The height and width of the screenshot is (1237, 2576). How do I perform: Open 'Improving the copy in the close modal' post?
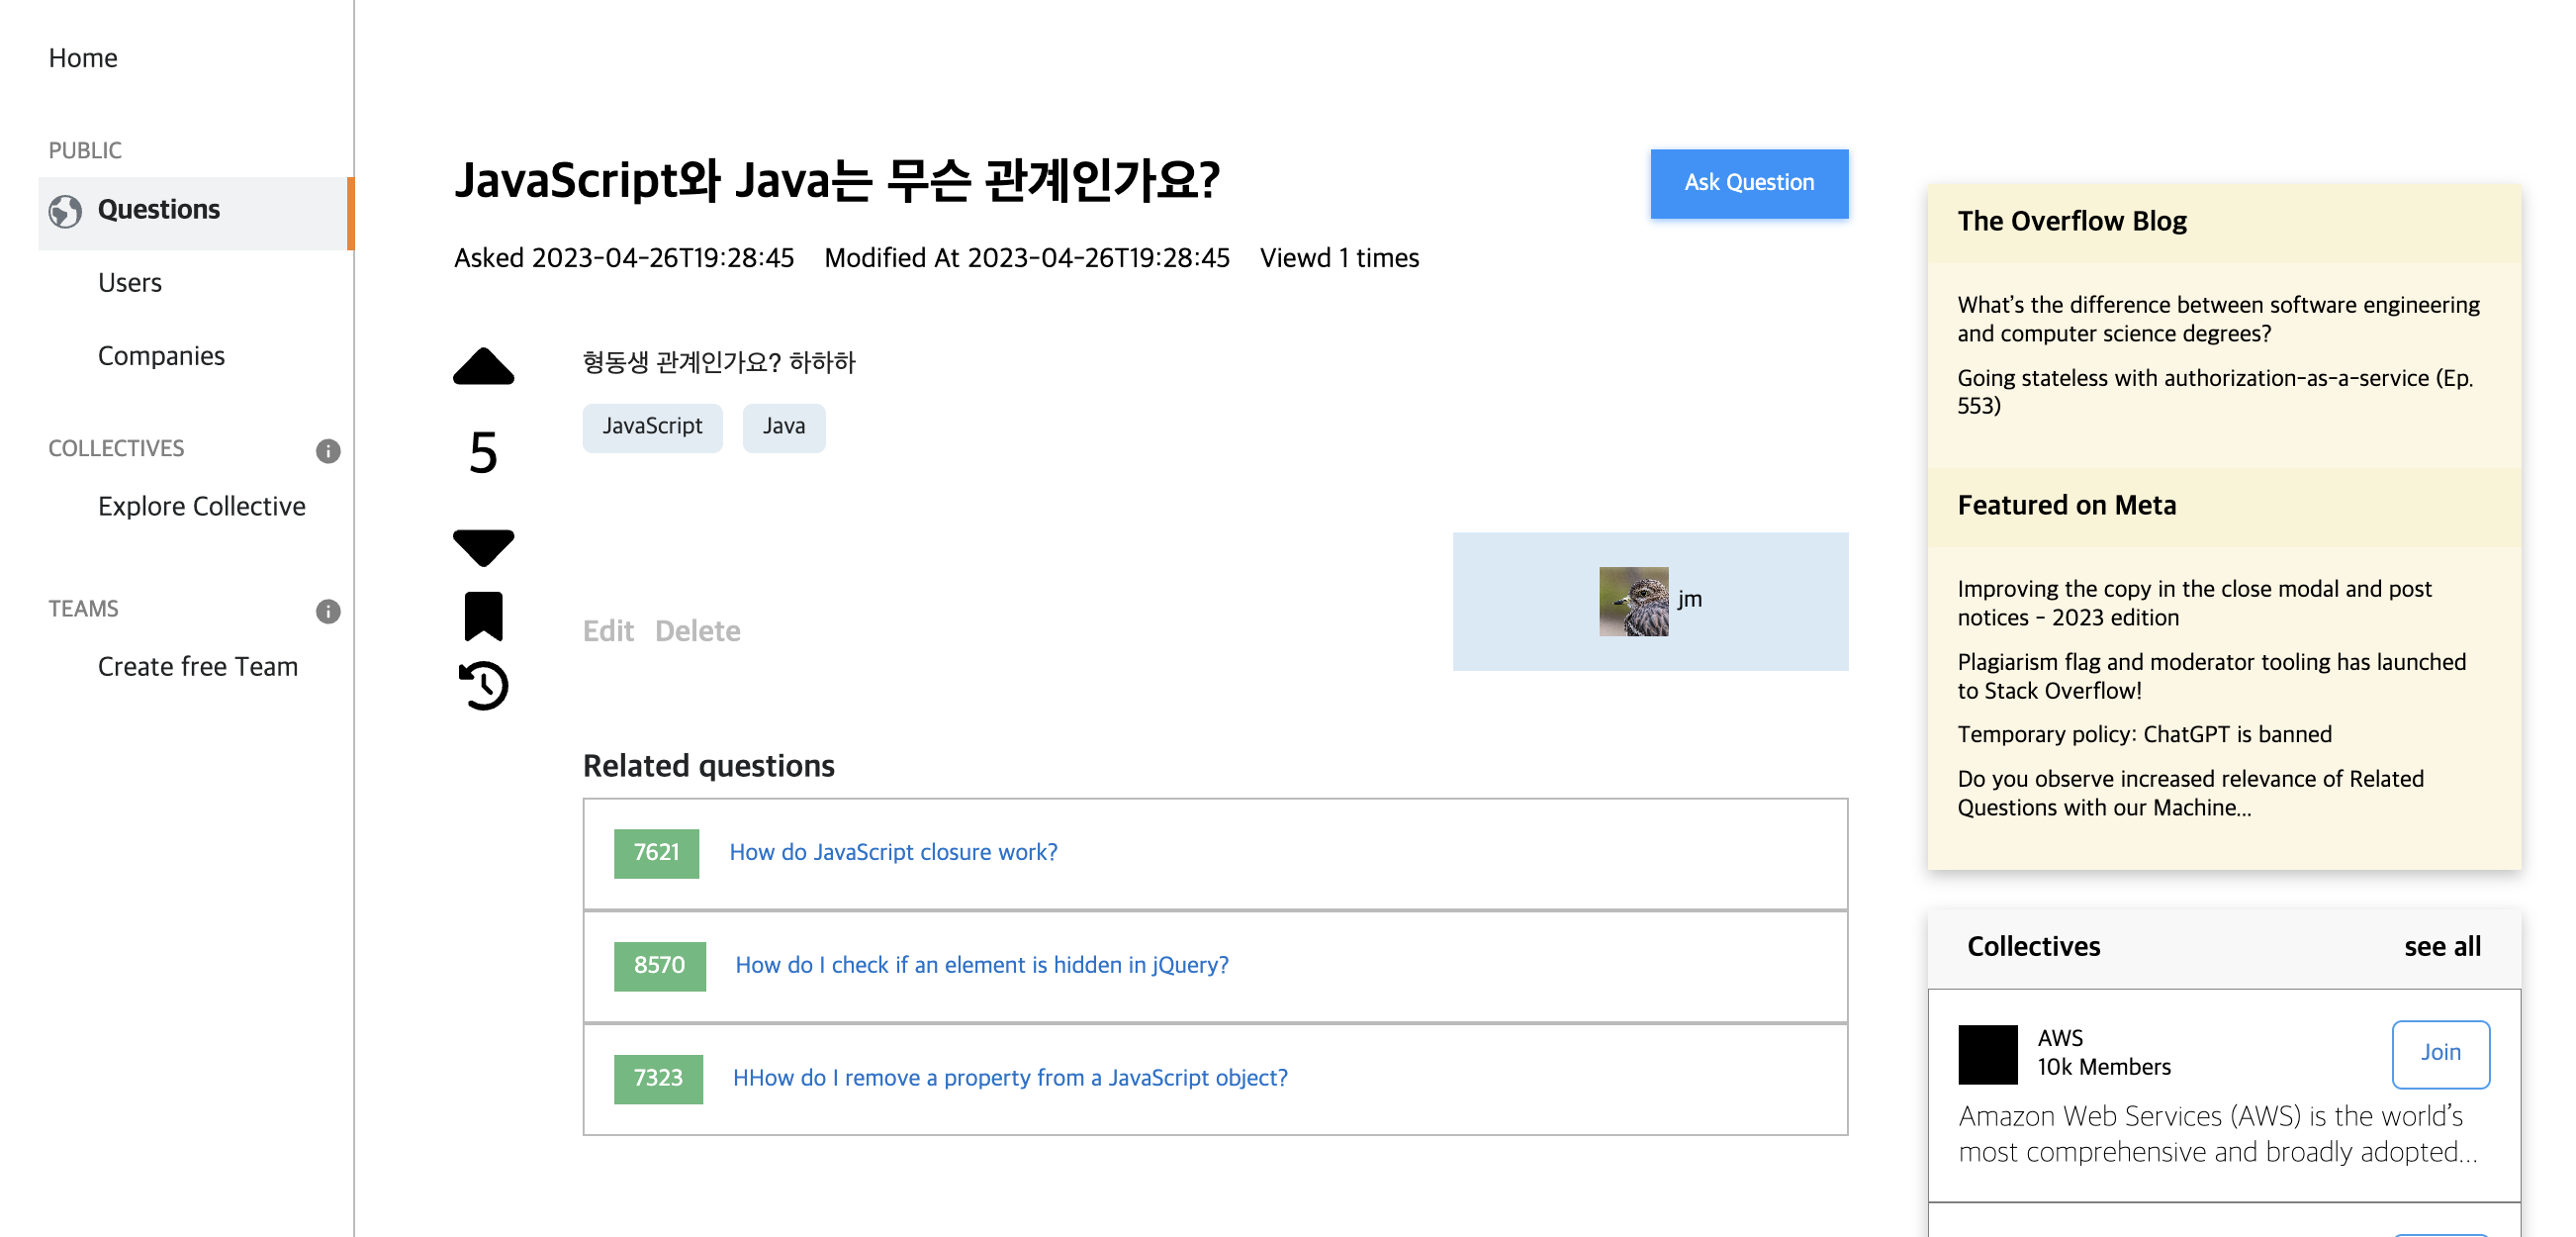(x=2194, y=603)
